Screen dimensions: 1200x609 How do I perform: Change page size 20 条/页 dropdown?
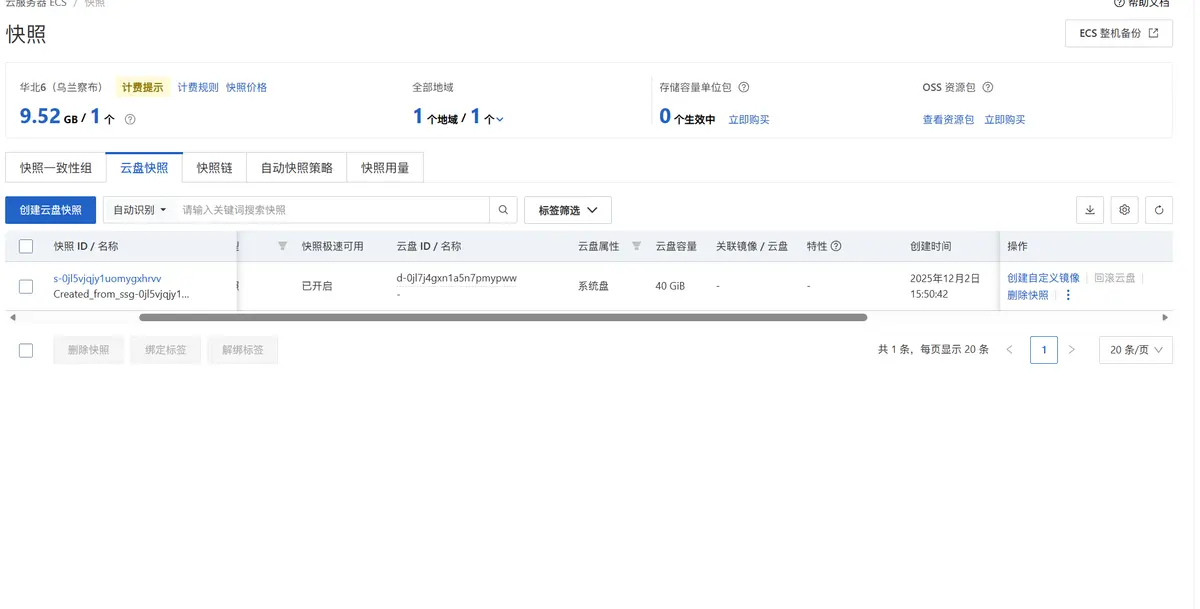click(x=1136, y=350)
